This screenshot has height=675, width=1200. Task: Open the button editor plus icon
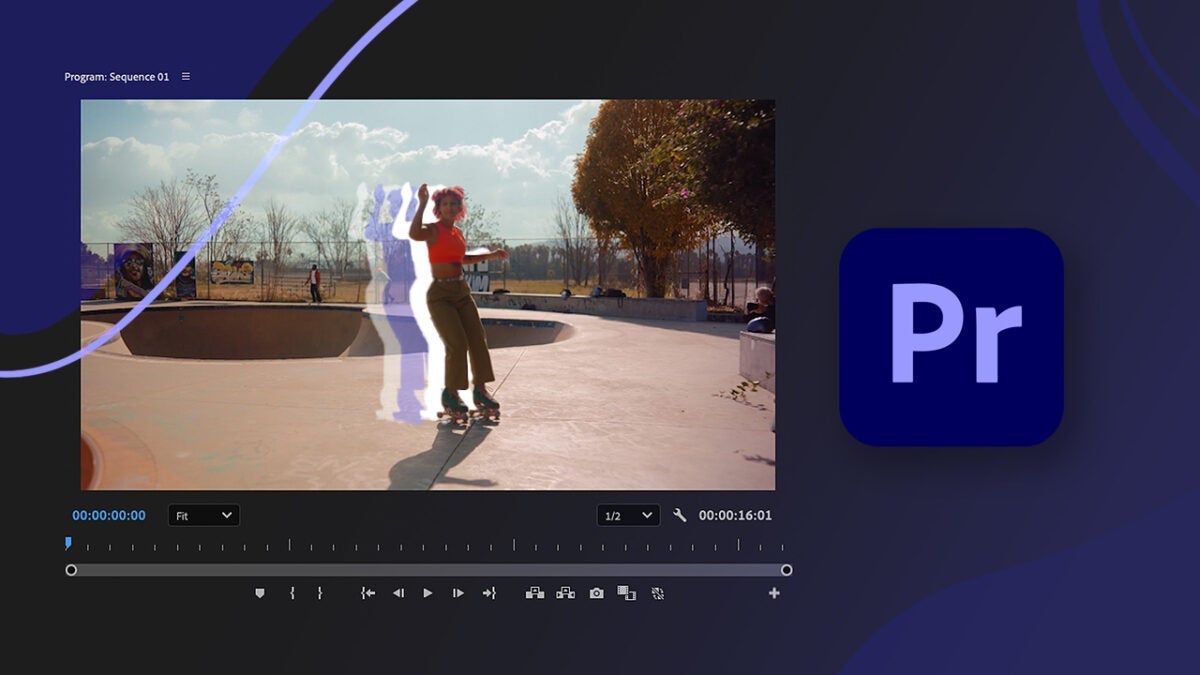(774, 593)
